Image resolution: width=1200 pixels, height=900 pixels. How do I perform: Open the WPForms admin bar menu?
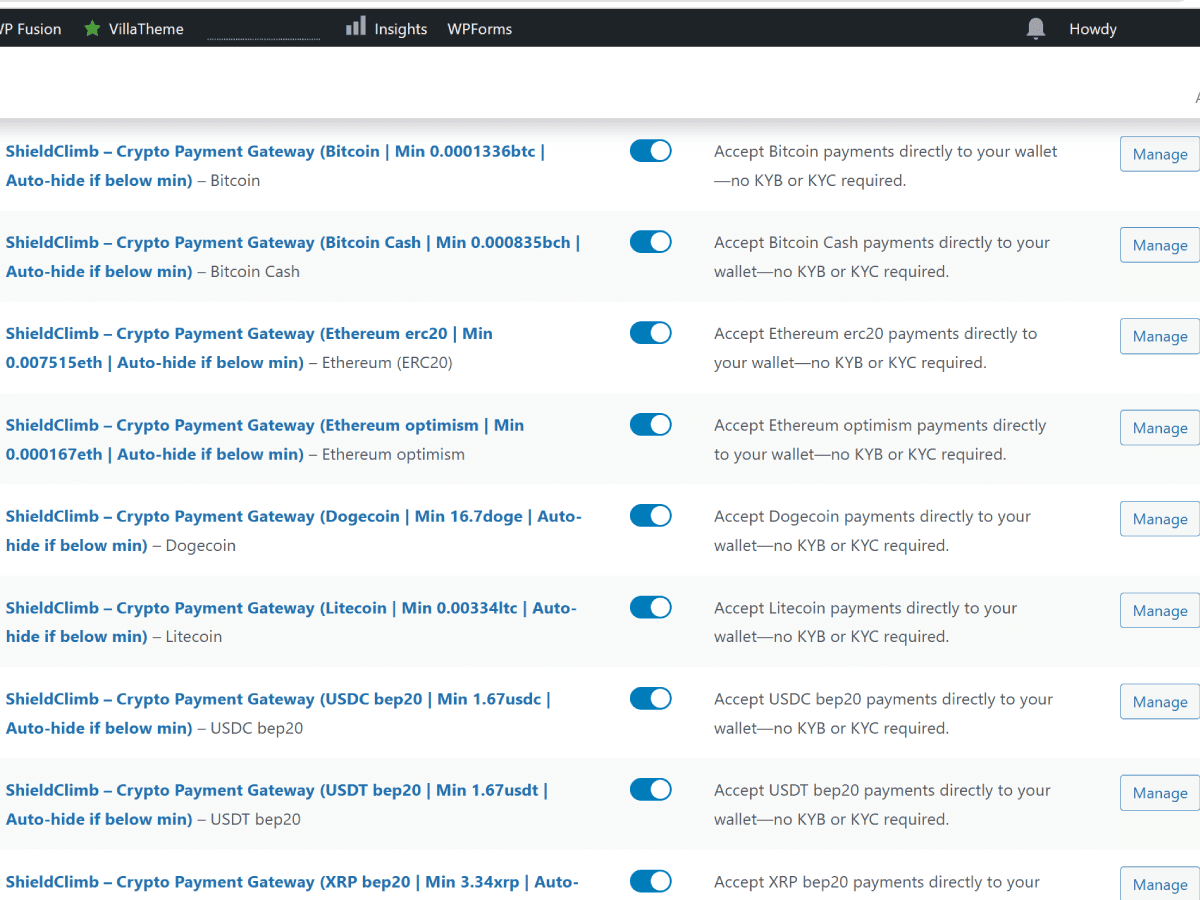479,29
